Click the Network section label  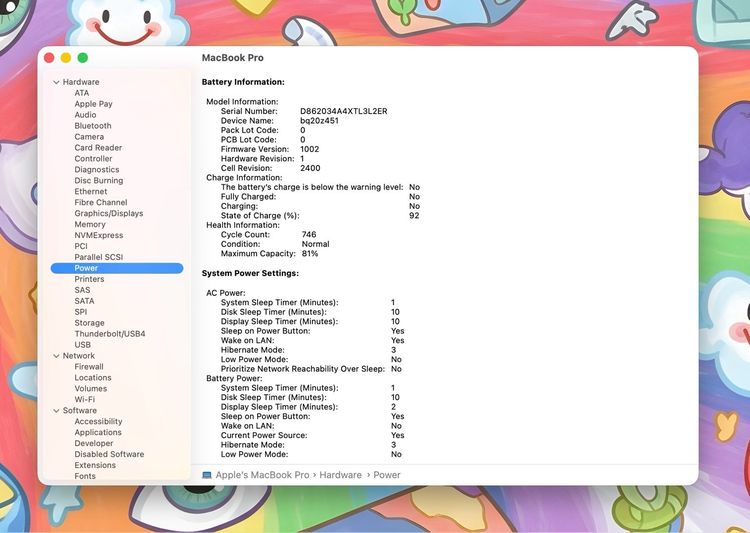(x=78, y=356)
